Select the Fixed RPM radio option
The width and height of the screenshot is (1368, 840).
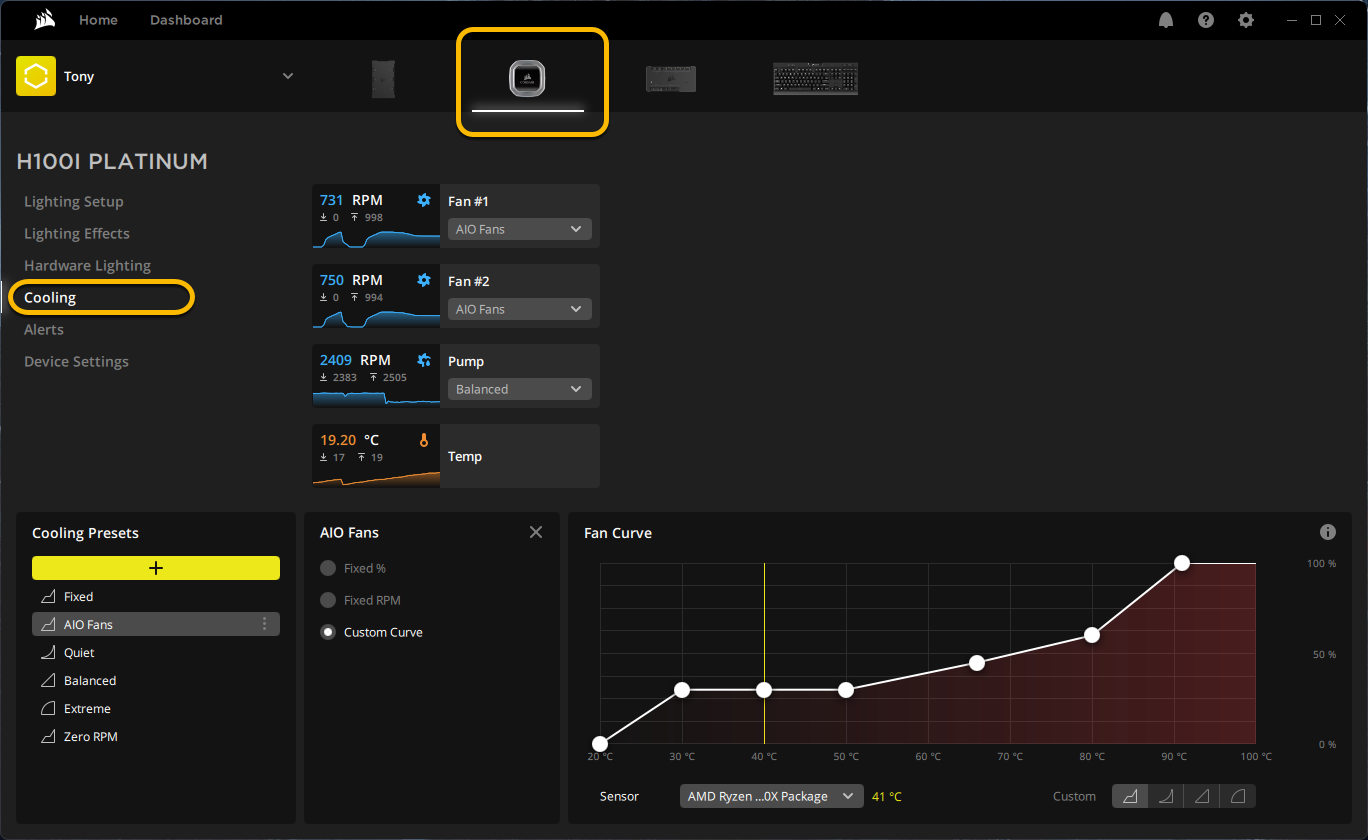click(x=328, y=600)
